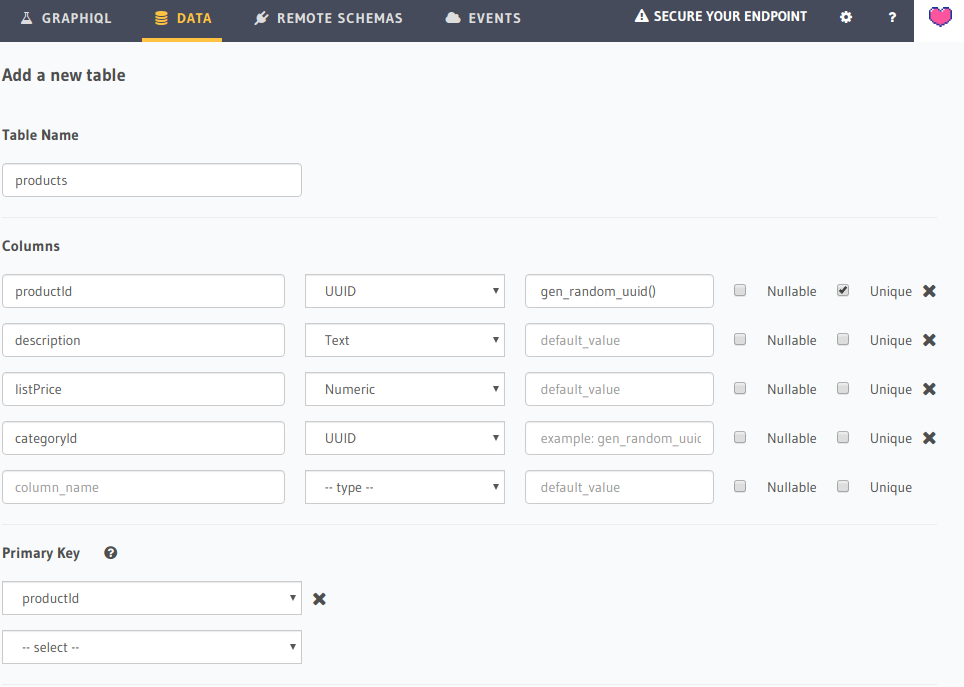This screenshot has width=964, height=687.
Task: Remove the listPrice column with X icon
Action: [x=929, y=389]
